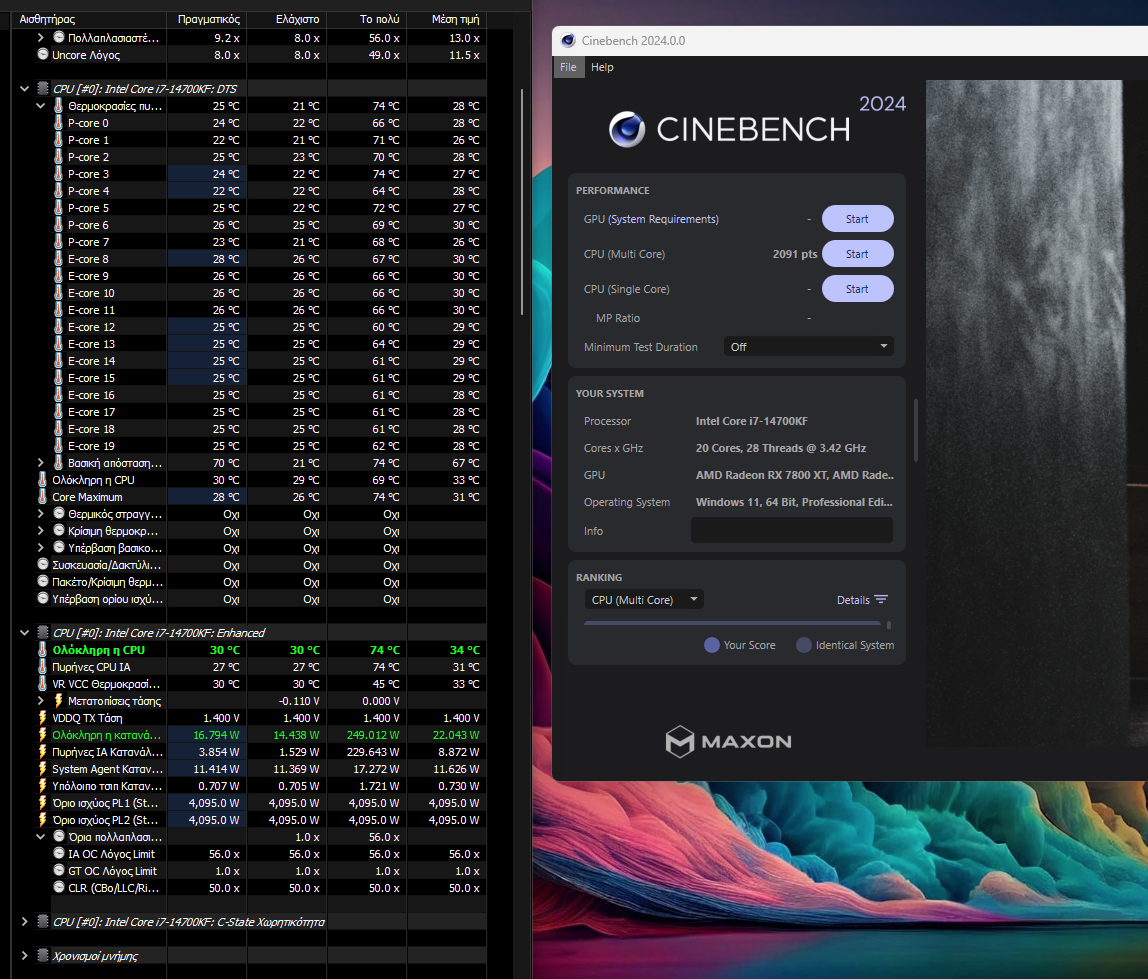
Task: Click the sensor list vertical scrollbar
Action: [x=522, y=201]
